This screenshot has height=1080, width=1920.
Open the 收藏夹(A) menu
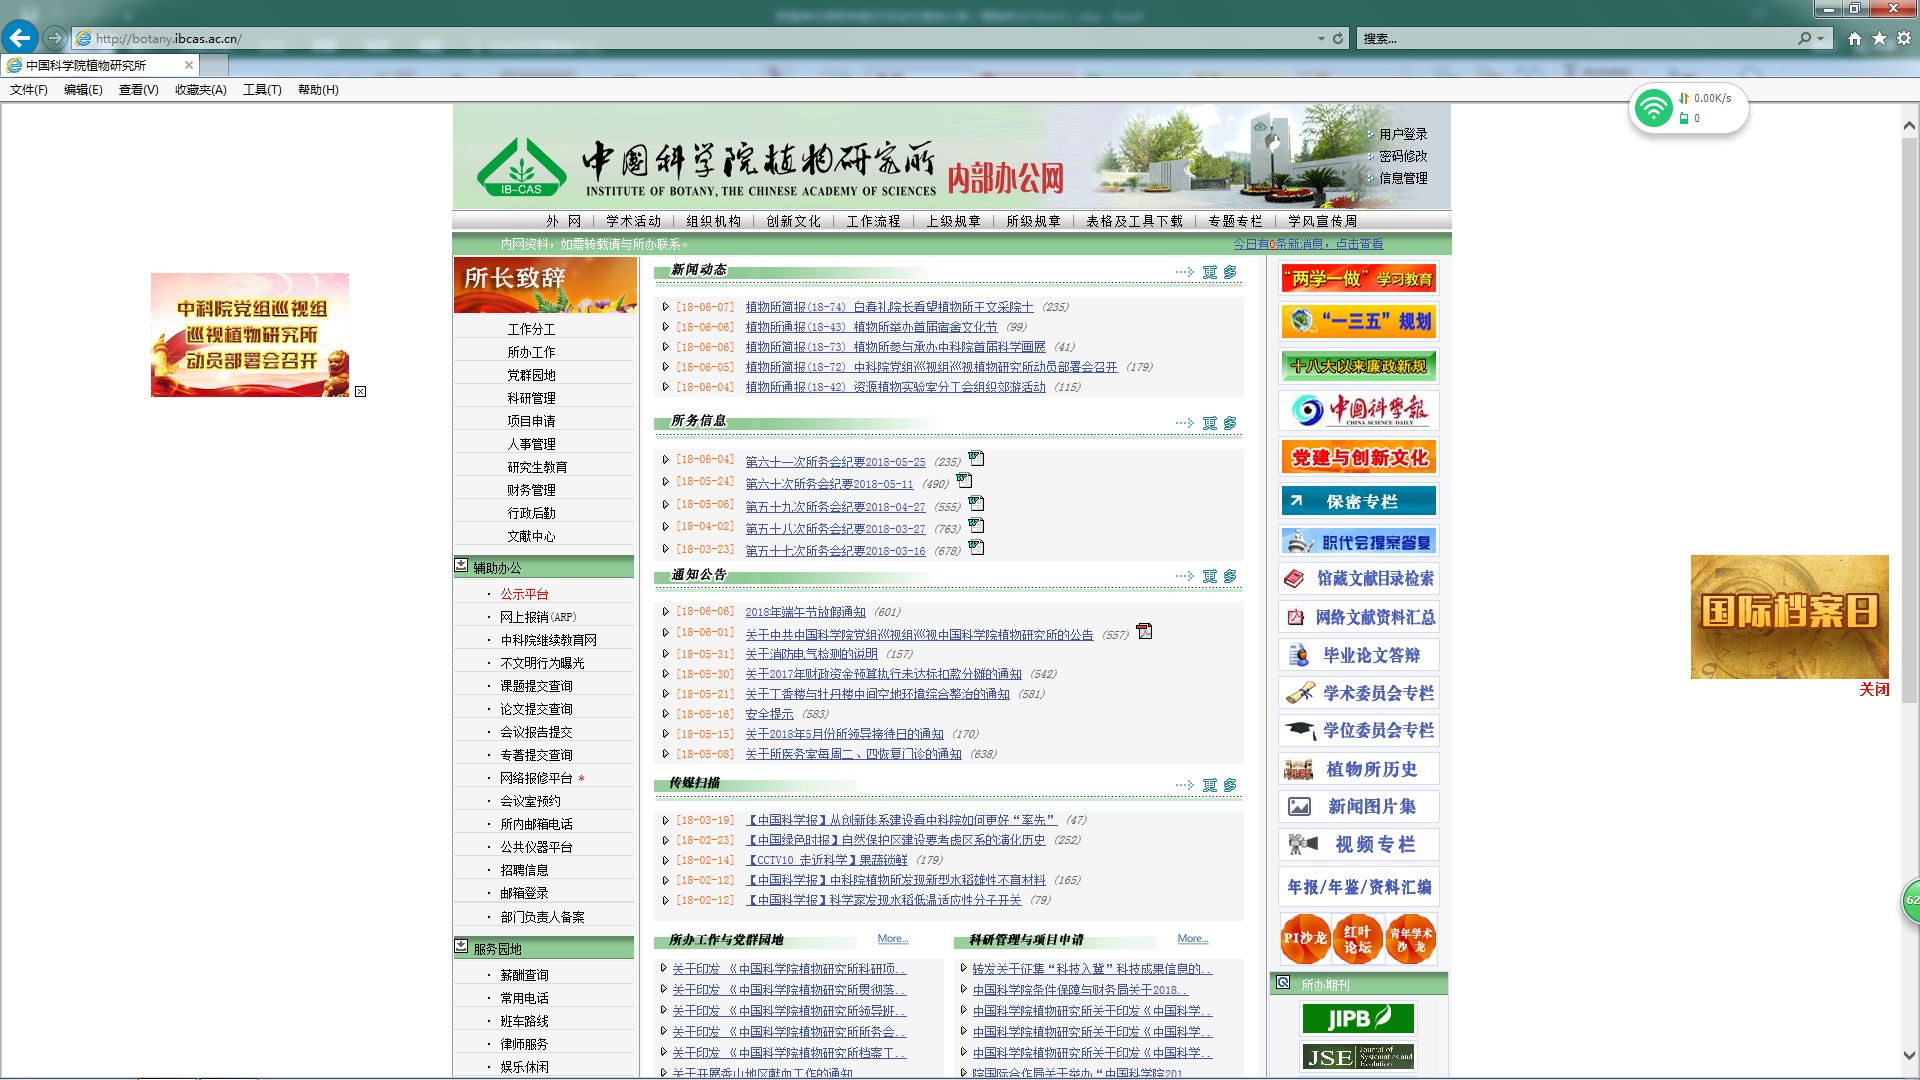[x=200, y=89]
